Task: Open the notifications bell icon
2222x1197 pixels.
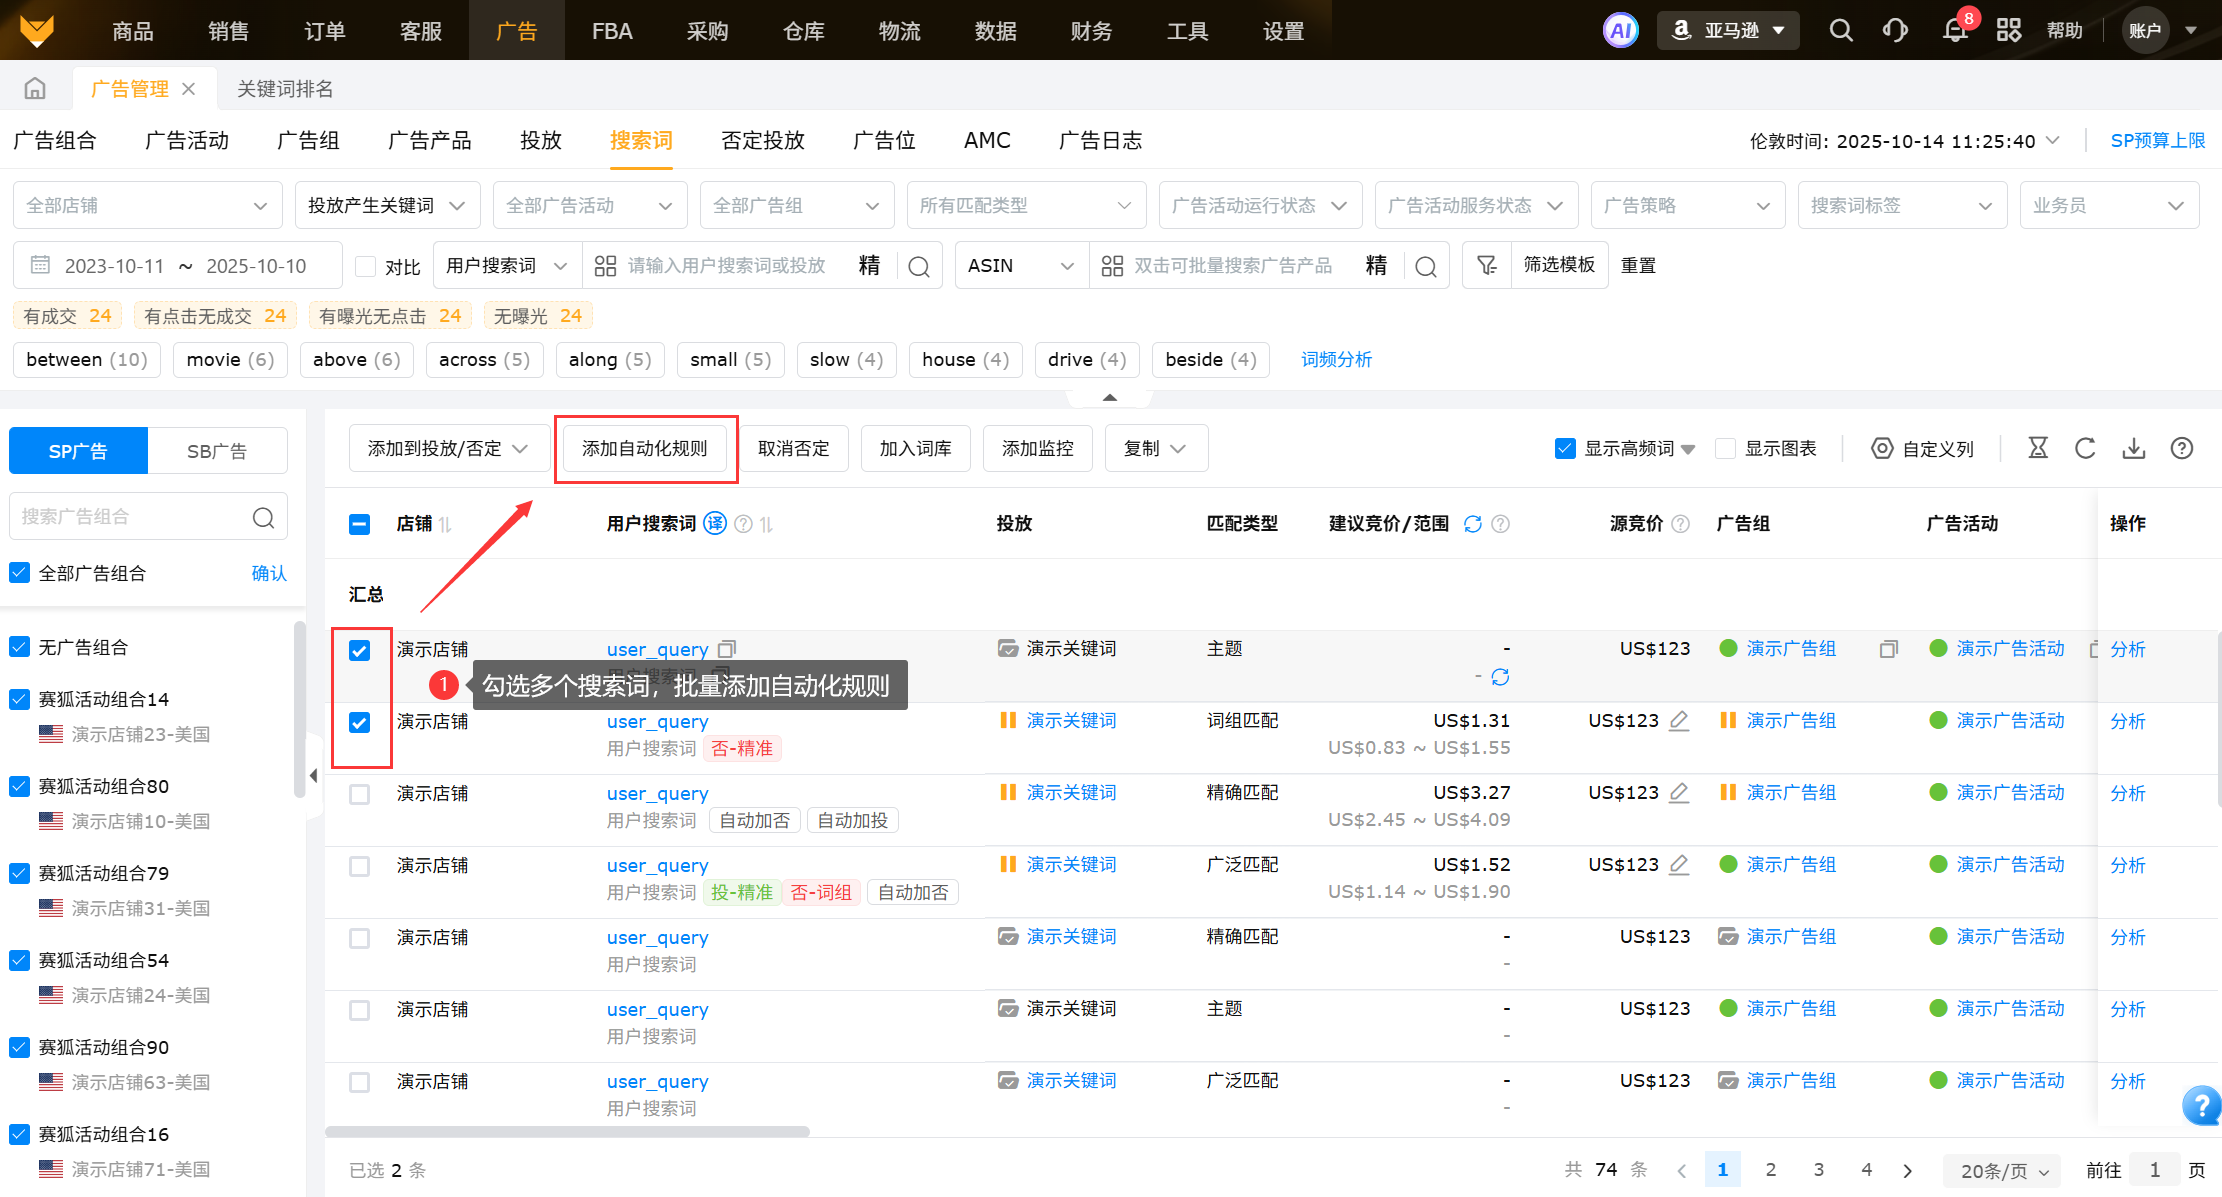Action: tap(1955, 31)
